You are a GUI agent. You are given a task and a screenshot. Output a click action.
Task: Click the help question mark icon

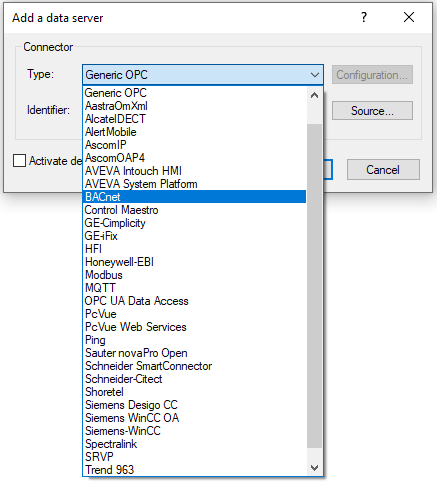coord(364,17)
